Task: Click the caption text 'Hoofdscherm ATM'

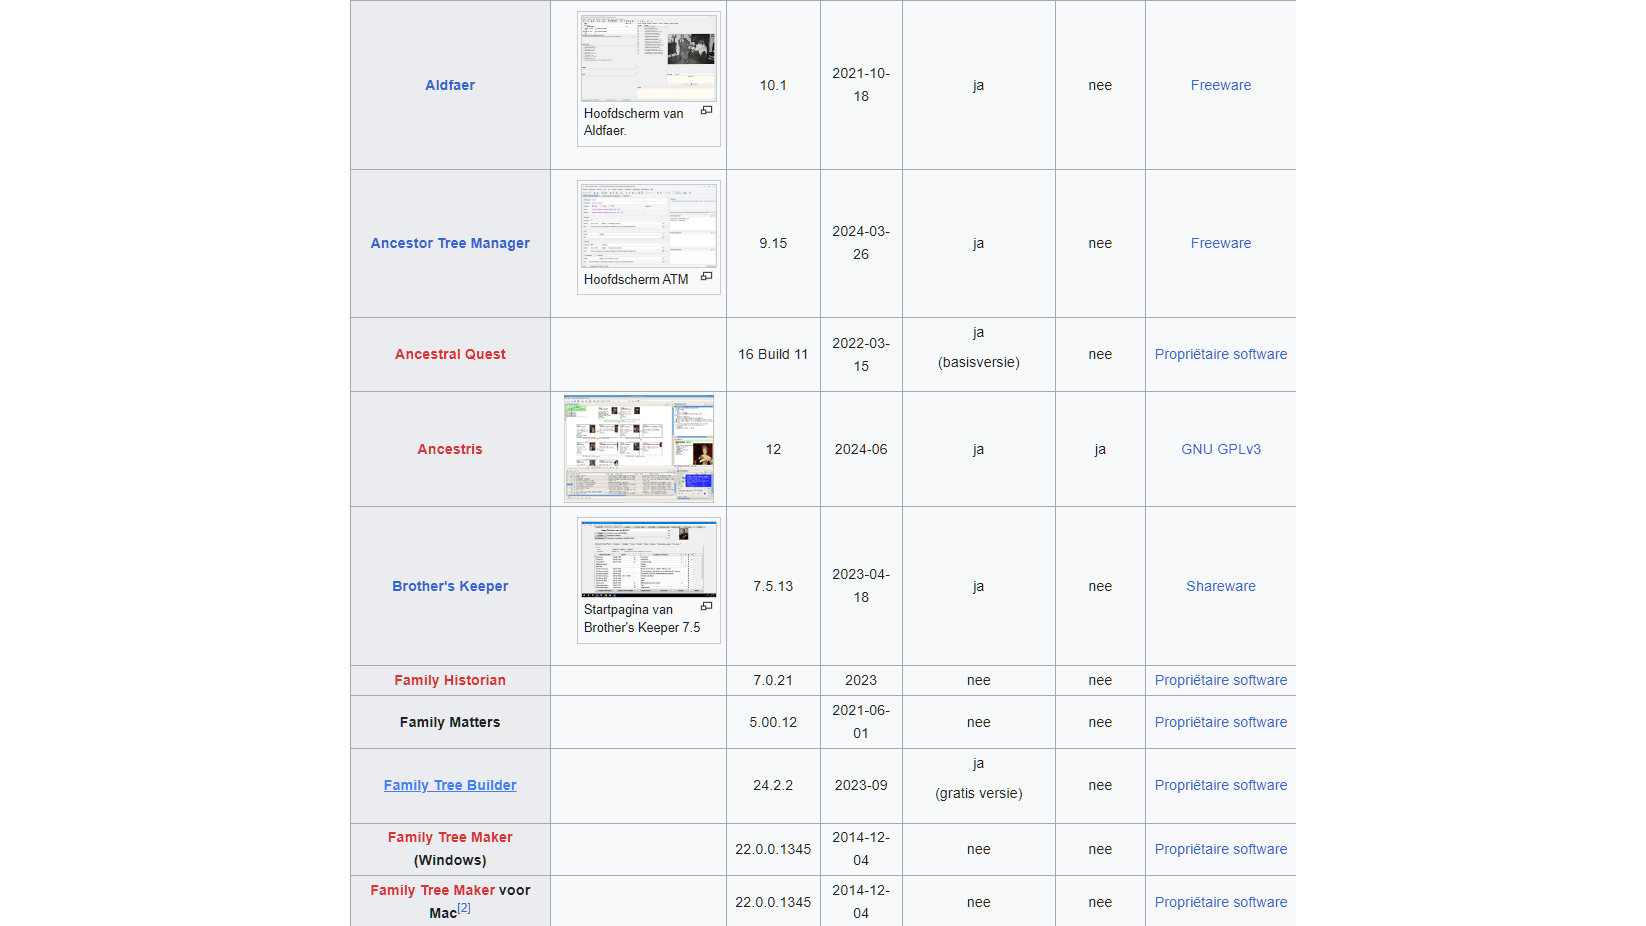Action: (636, 279)
